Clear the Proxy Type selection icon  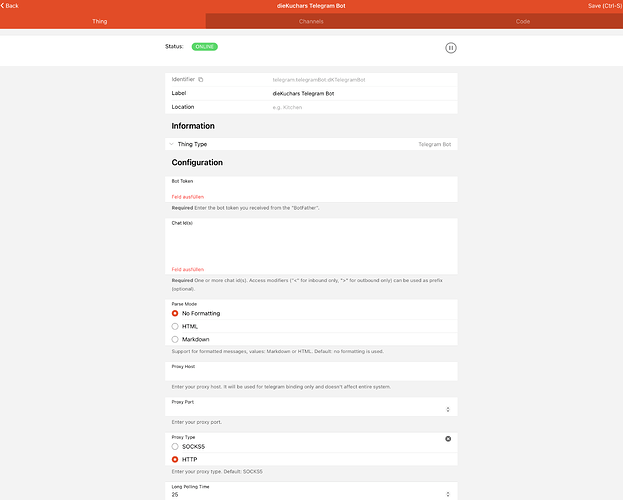448,439
